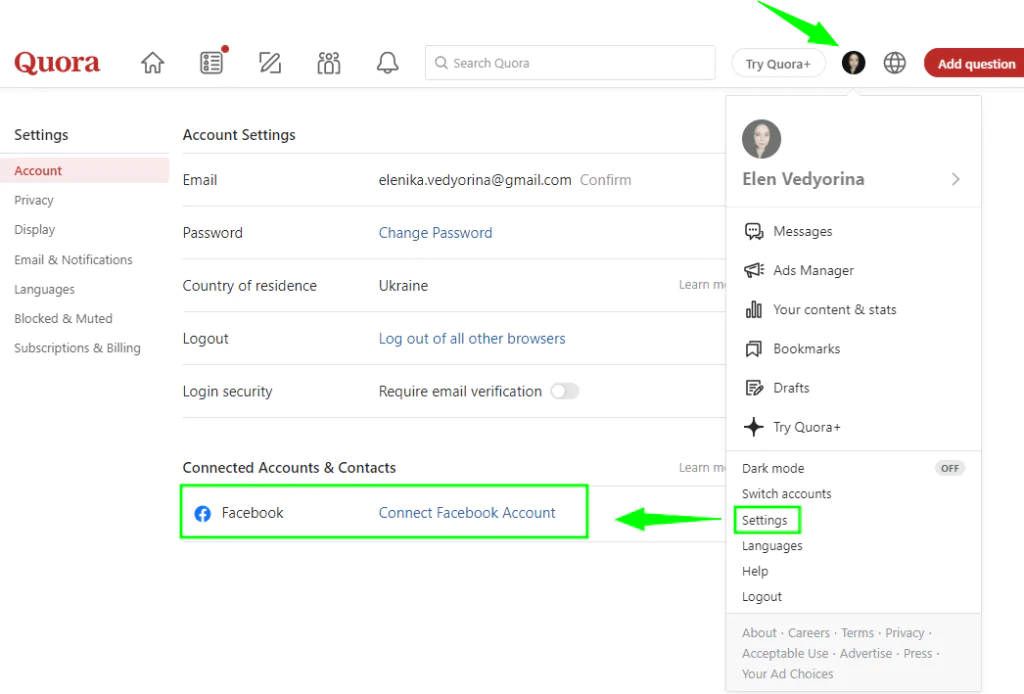Select Languages in the settings sidebar
The width and height of the screenshot is (1024, 694).
[x=44, y=289]
